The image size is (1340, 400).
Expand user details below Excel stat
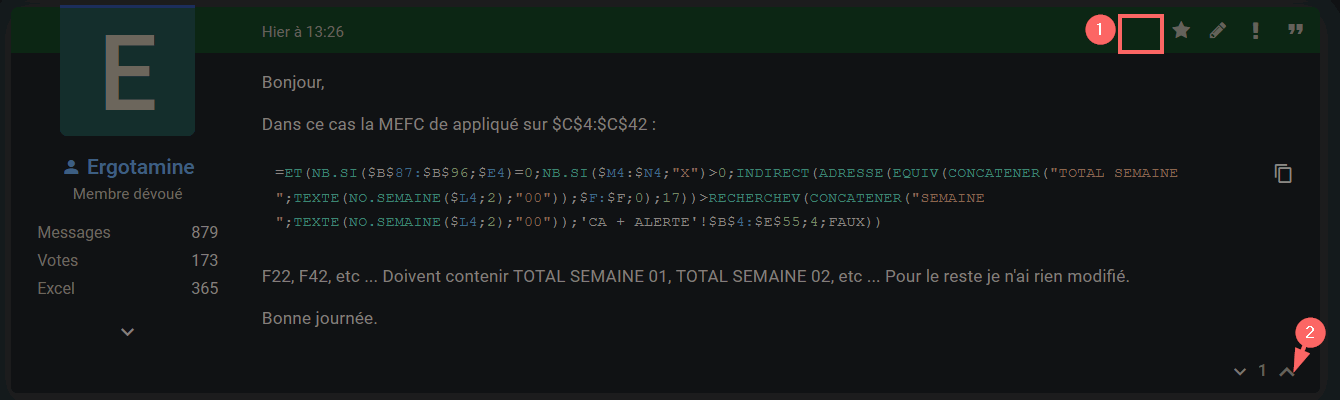tap(127, 331)
